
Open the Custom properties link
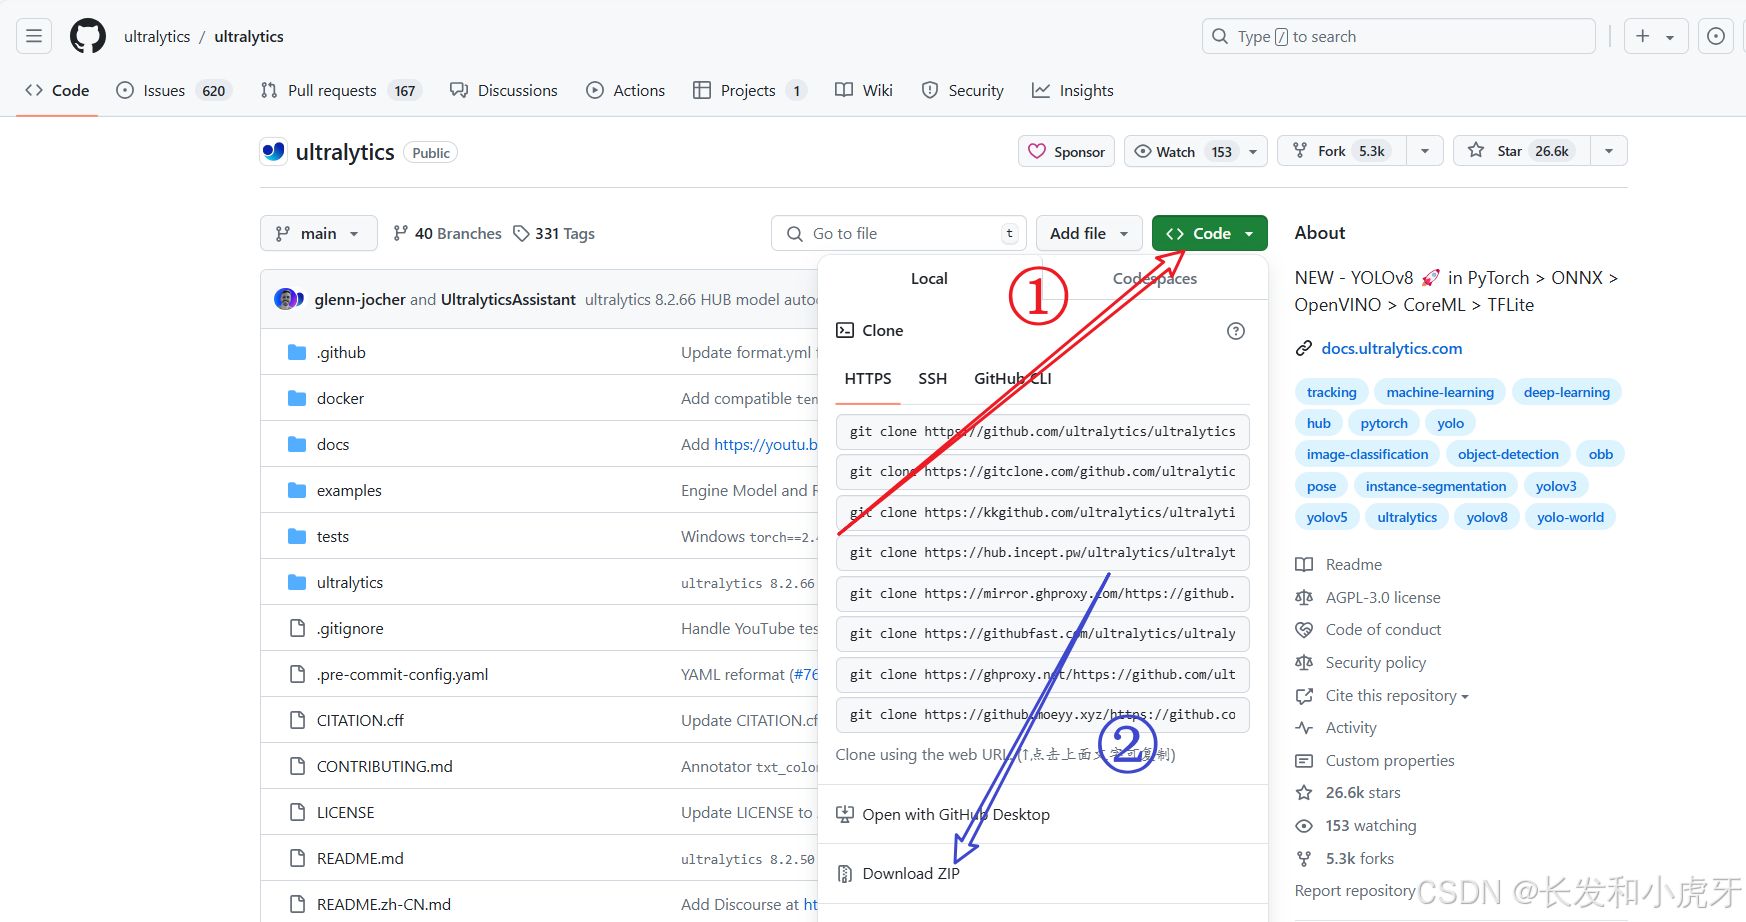point(1375,760)
